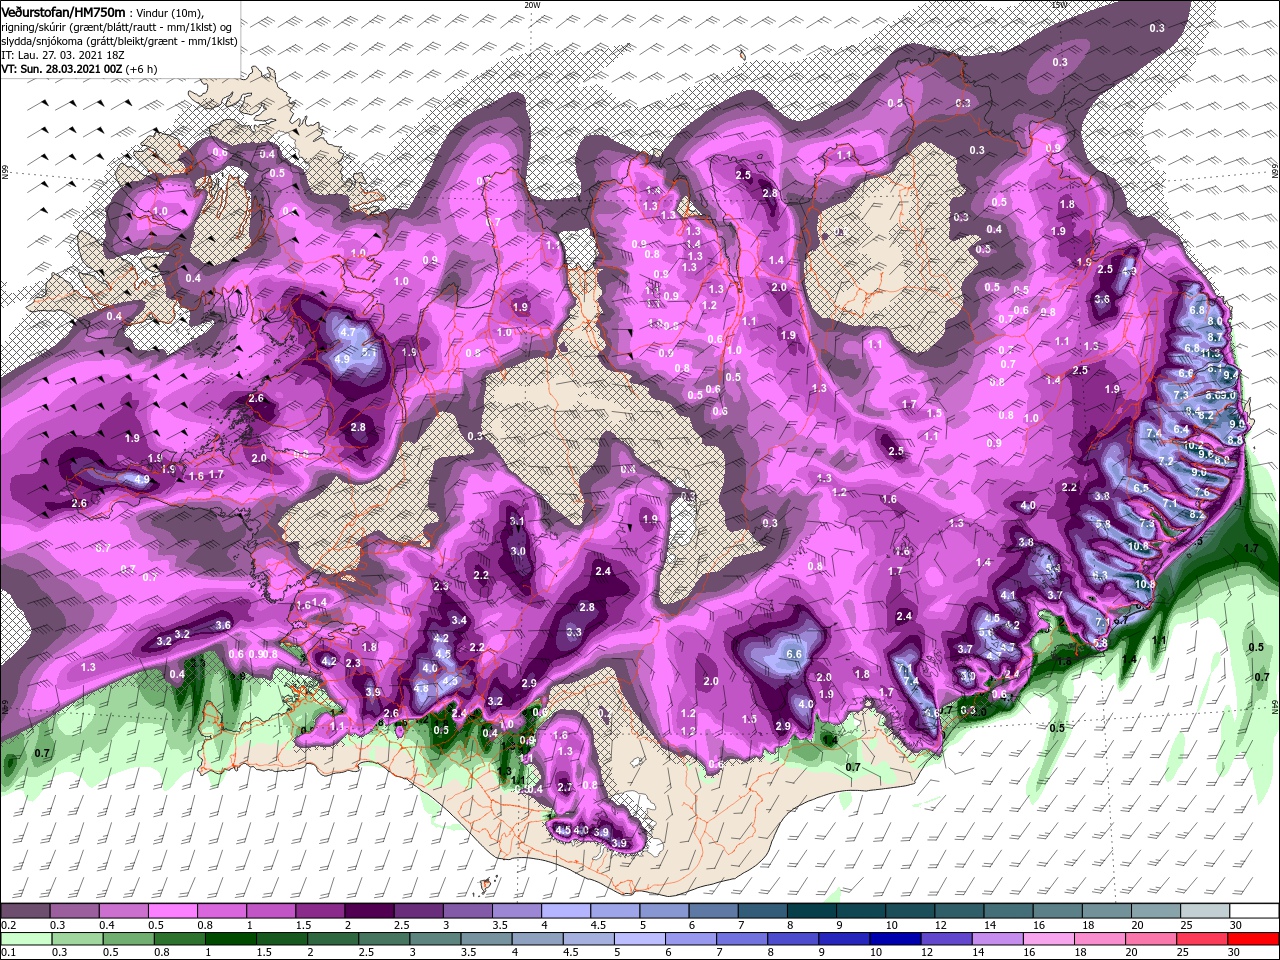Select pale grey snow swatch 25 to 30
The image size is (1280, 960).
[1203, 912]
